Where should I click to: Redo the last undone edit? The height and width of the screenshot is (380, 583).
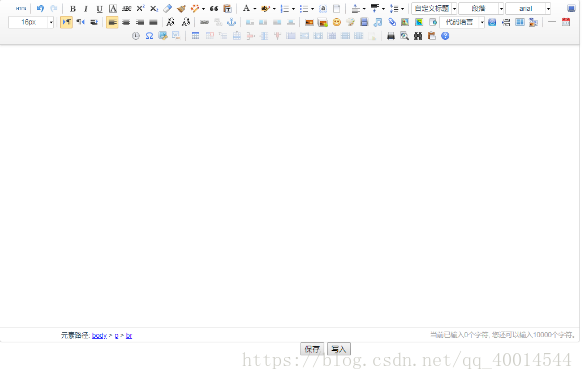click(x=54, y=9)
